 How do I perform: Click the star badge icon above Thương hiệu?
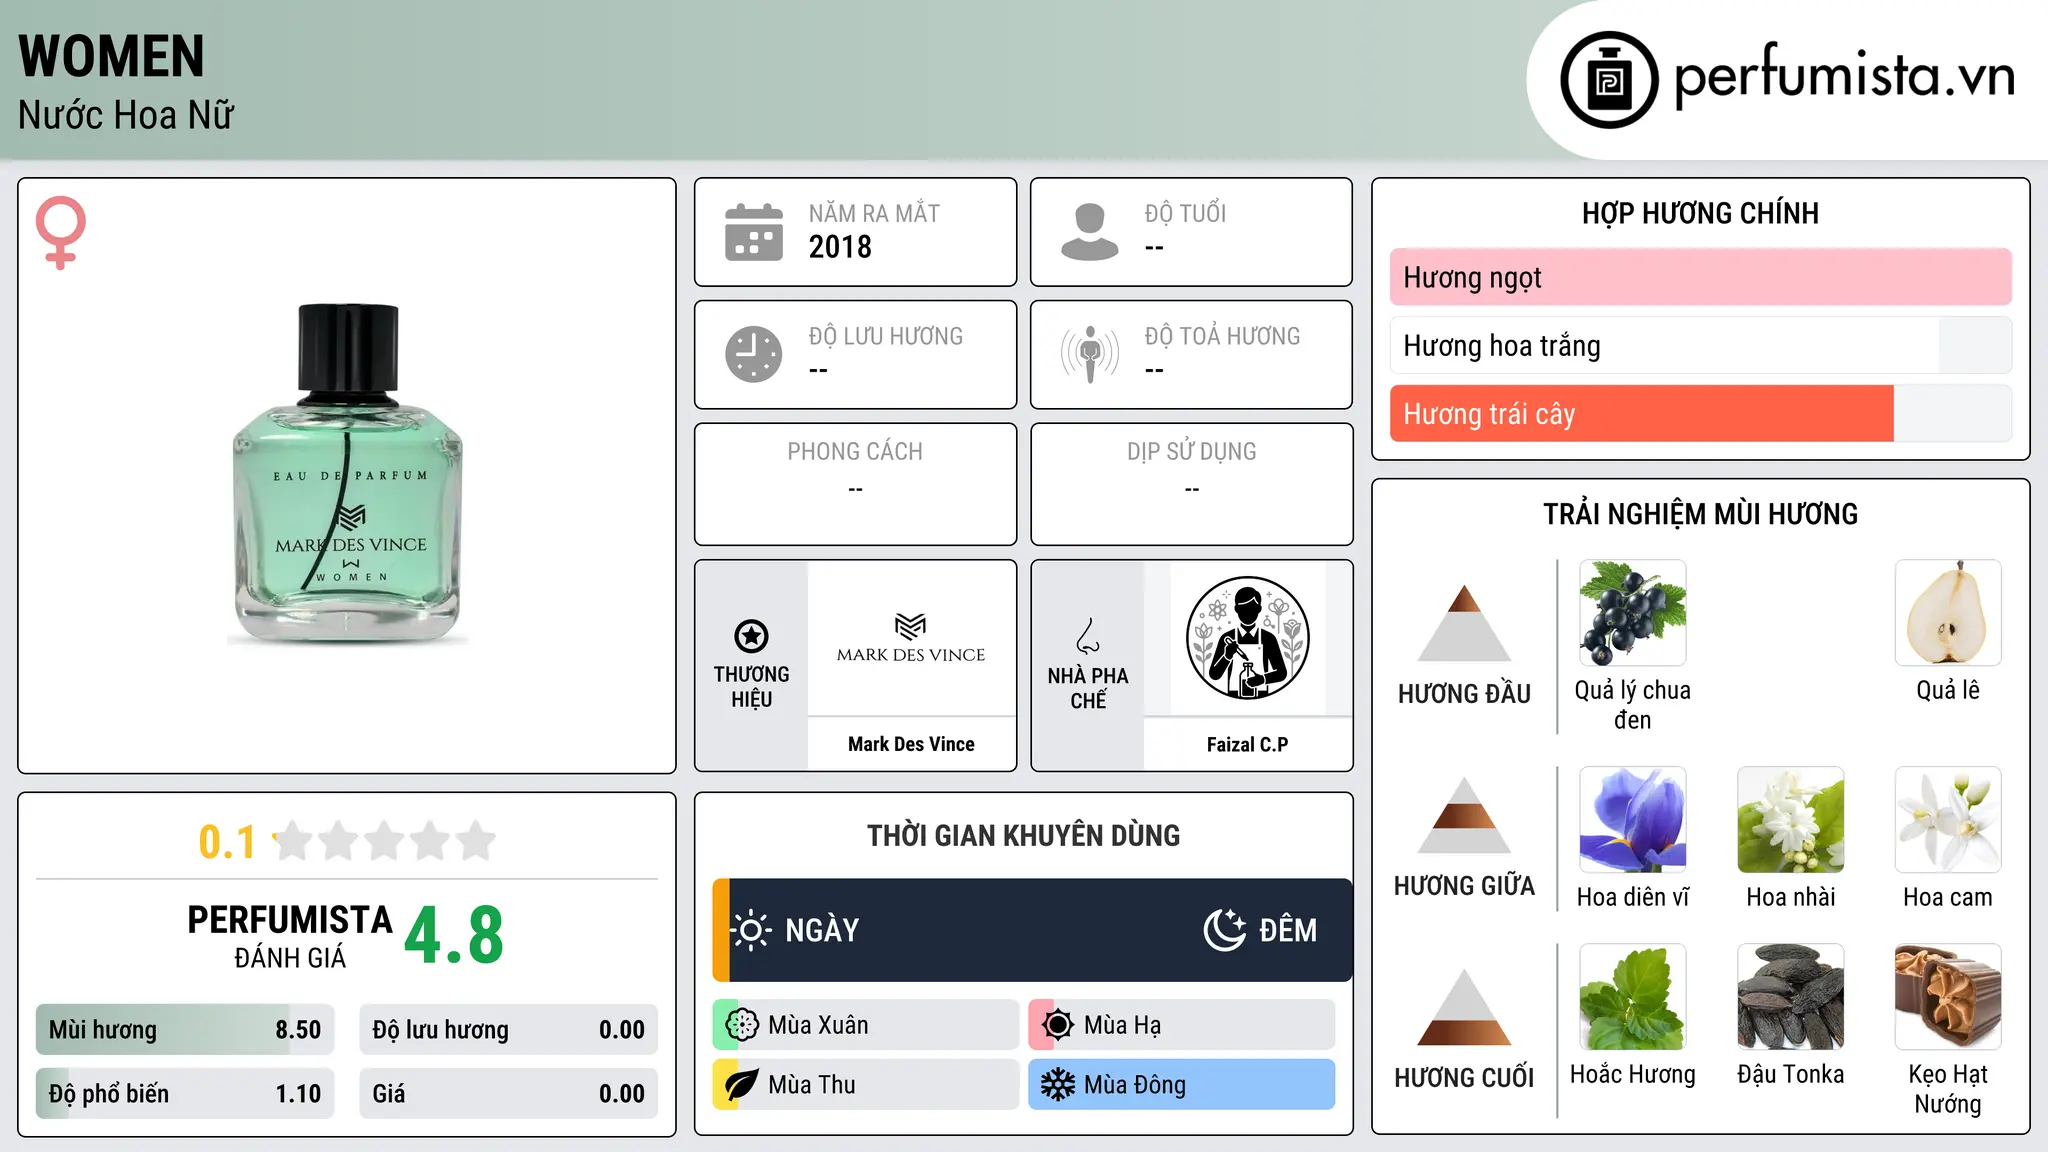tap(751, 636)
